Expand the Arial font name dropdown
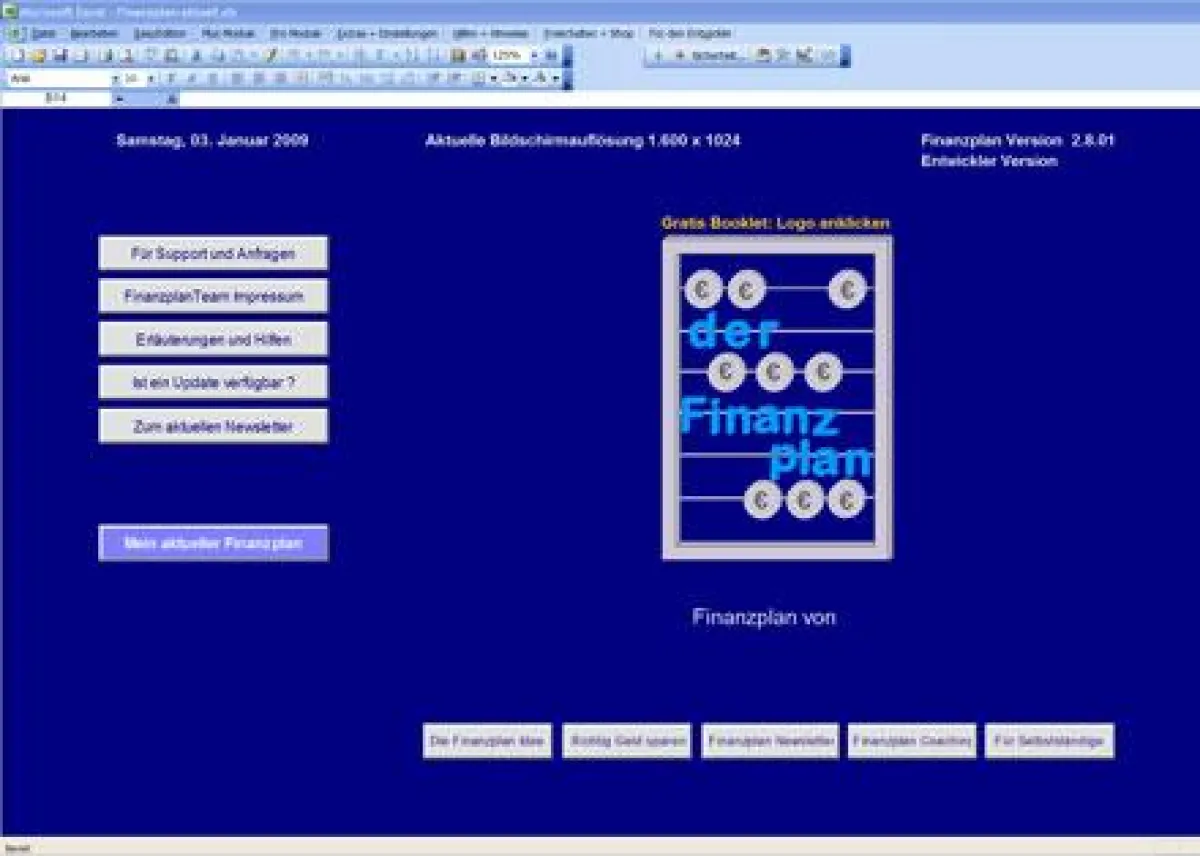This screenshot has height=856, width=1200. (x=116, y=78)
